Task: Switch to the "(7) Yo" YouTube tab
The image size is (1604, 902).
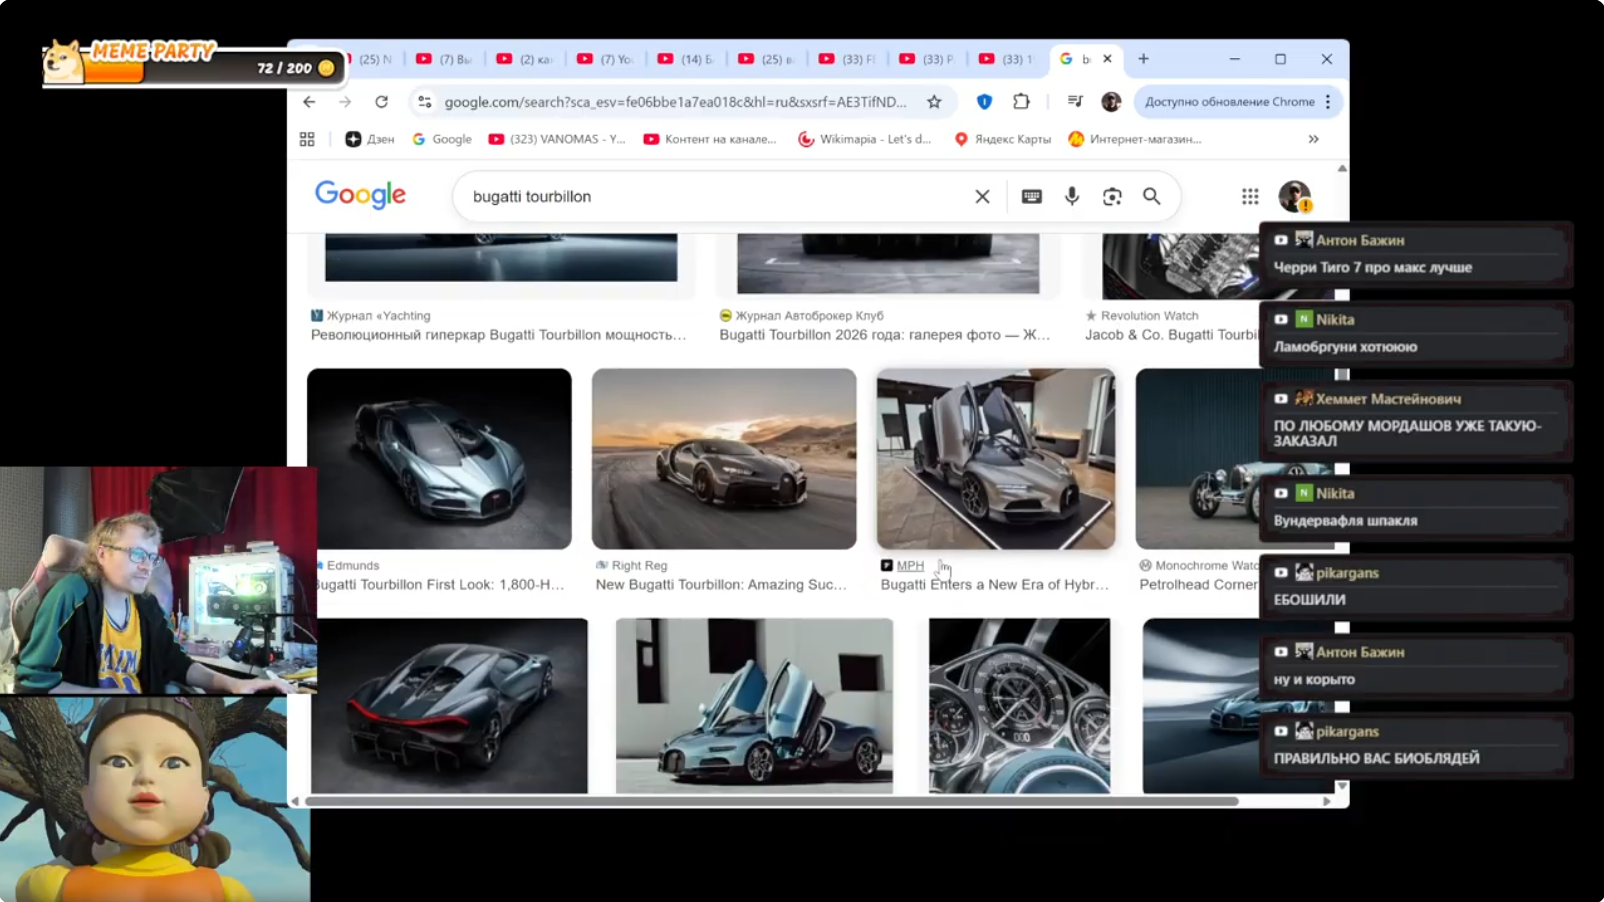Action: point(605,59)
